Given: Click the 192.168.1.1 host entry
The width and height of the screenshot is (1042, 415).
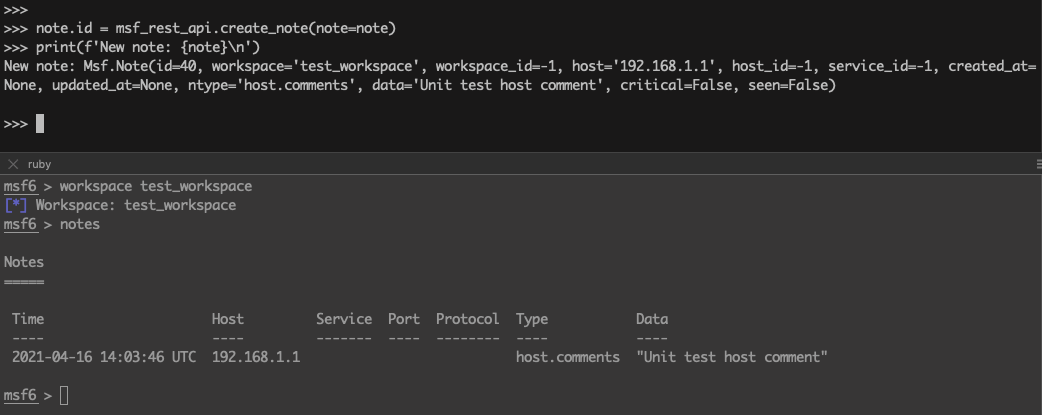Looking at the screenshot, I should [x=256, y=357].
